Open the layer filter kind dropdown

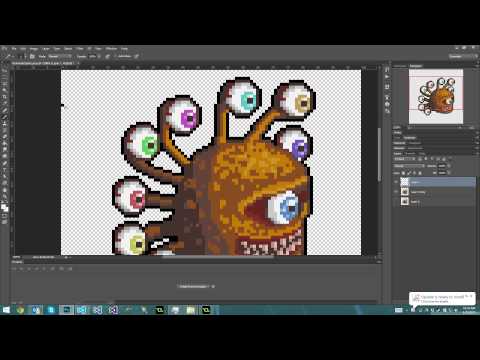click(405, 159)
